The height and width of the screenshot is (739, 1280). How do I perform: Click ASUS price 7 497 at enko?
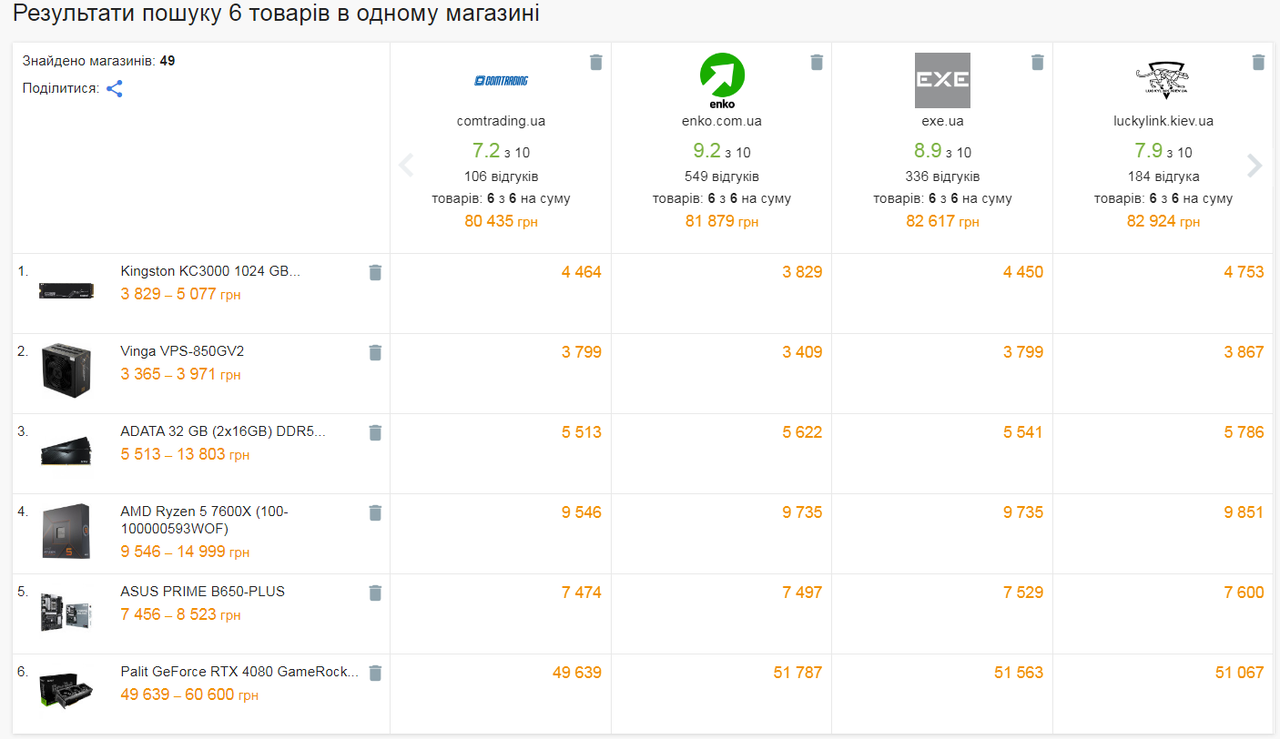802,592
